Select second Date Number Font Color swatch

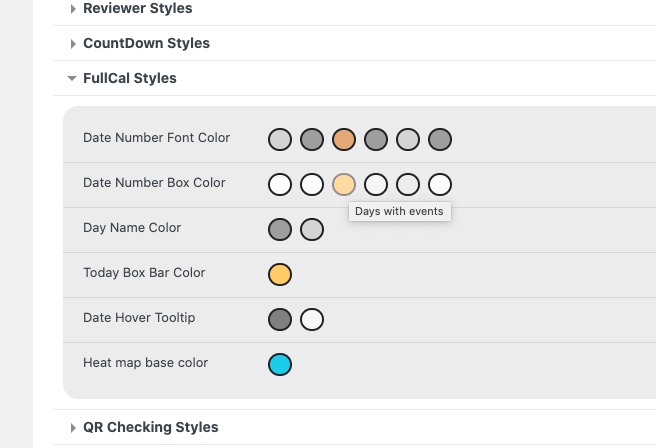312,139
